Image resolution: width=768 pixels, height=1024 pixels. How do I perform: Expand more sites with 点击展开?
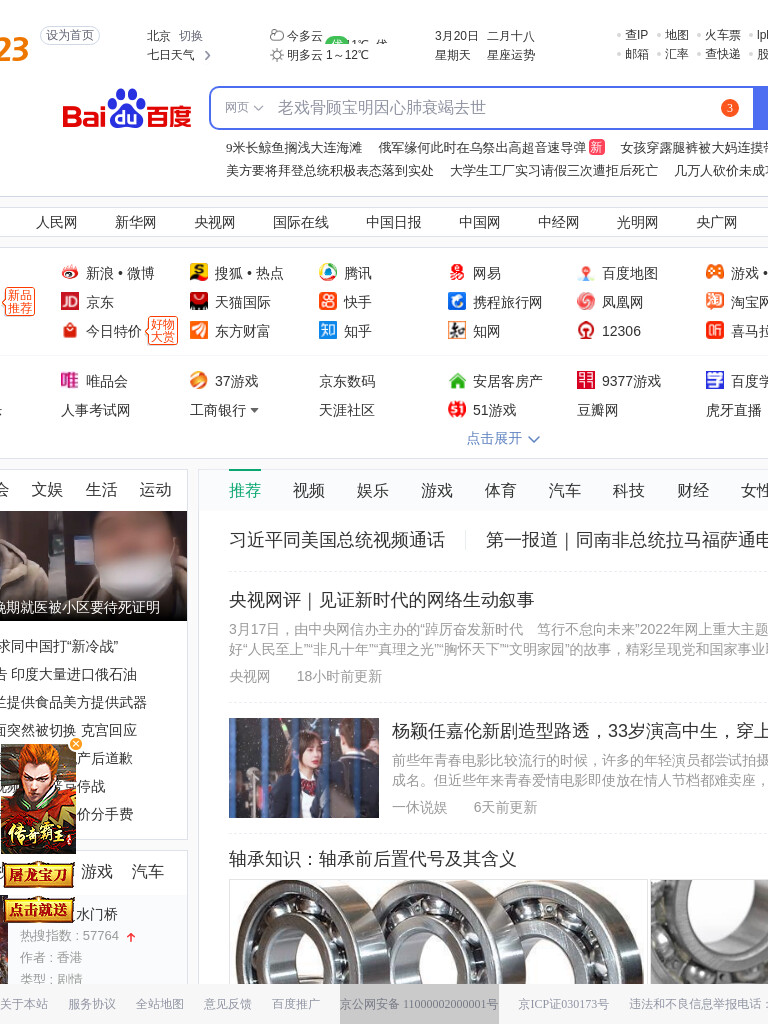(x=503, y=438)
